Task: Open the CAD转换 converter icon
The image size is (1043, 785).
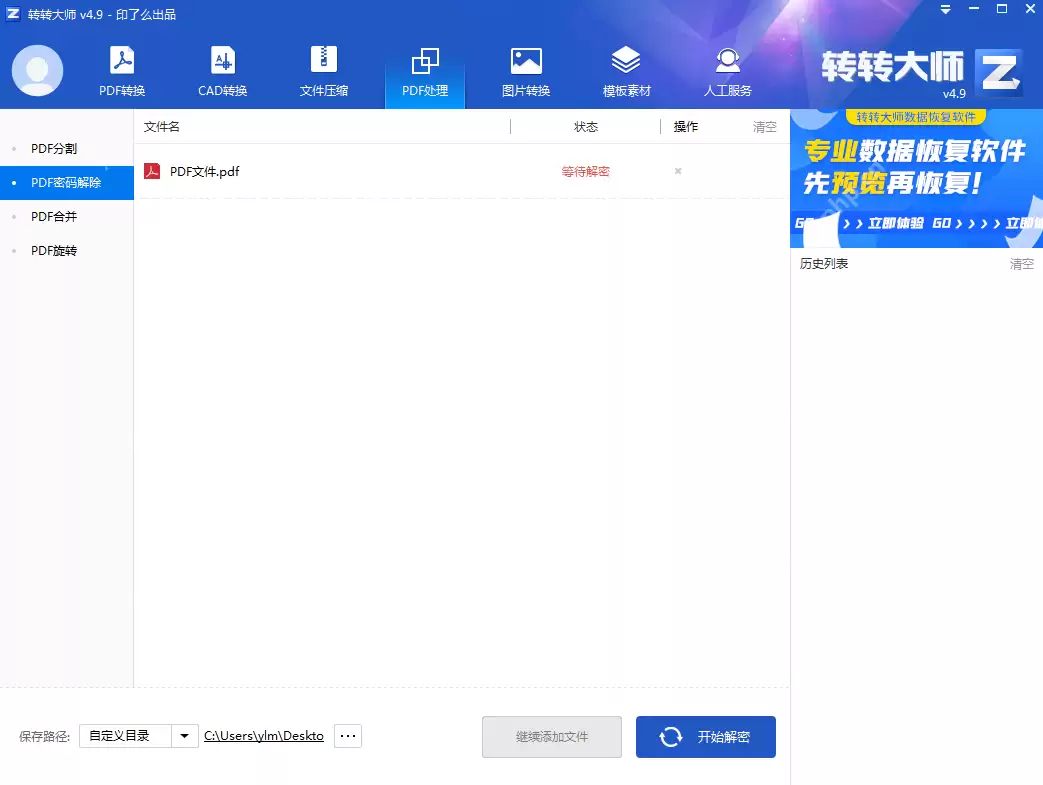Action: click(x=221, y=70)
